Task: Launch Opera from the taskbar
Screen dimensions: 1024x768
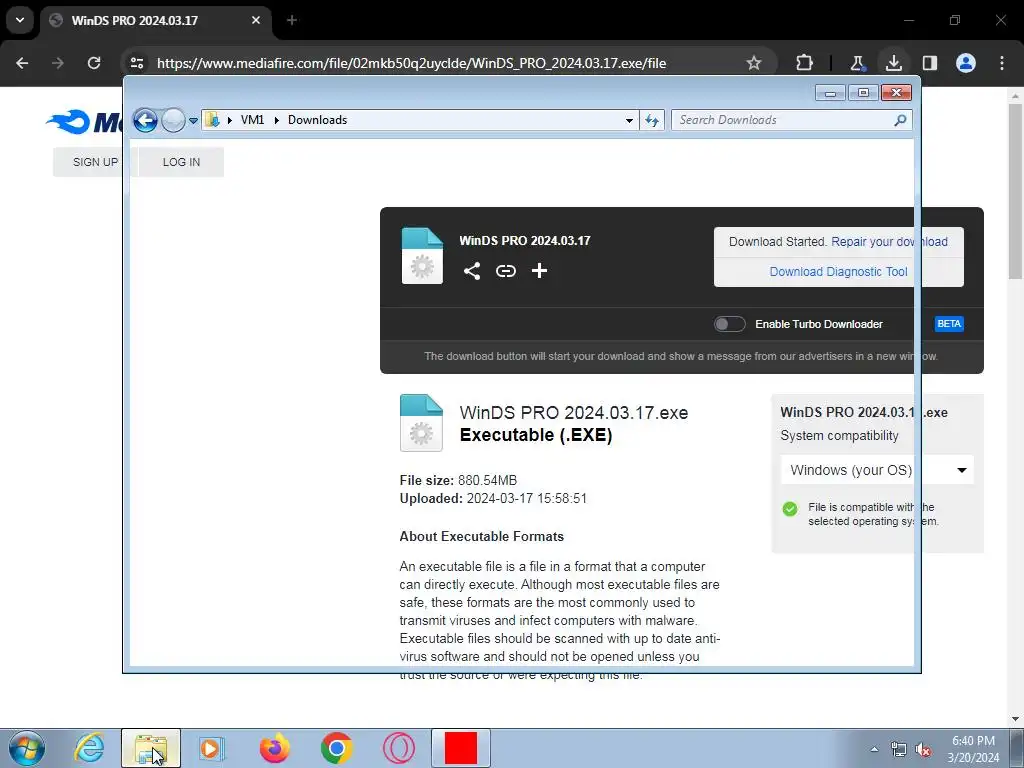Action: pyautogui.click(x=398, y=748)
